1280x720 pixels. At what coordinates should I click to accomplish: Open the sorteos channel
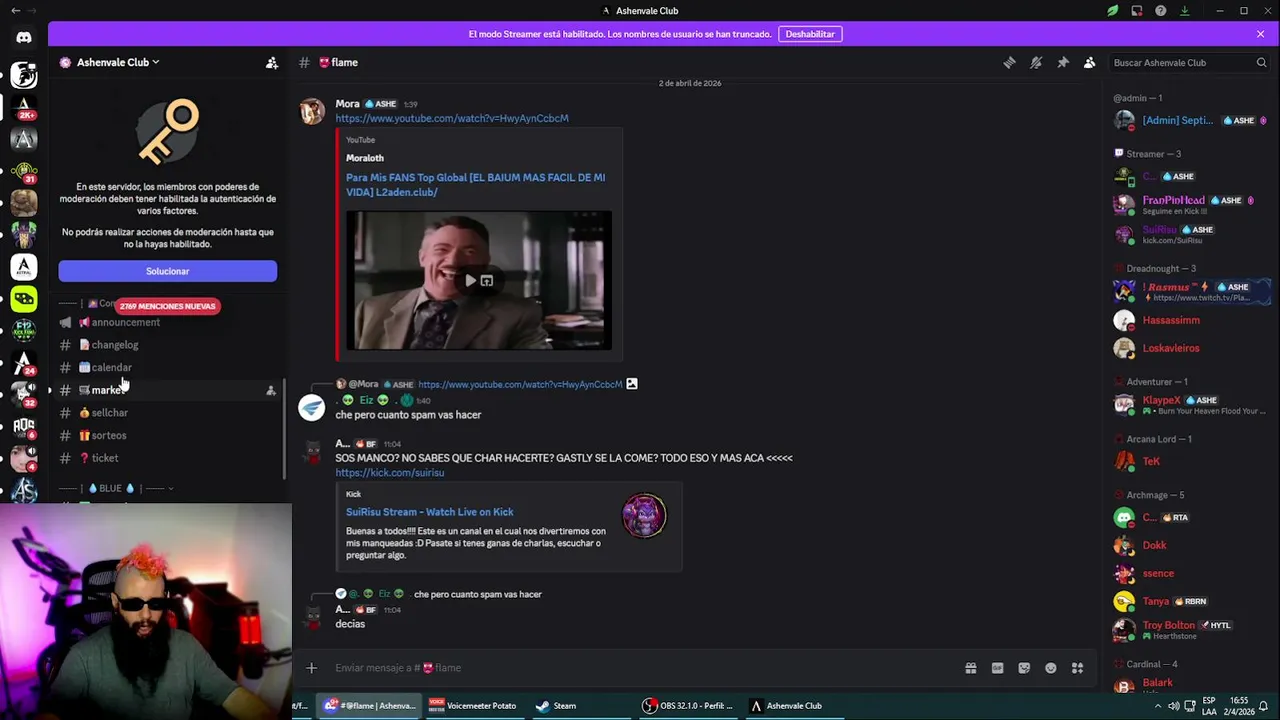tap(167, 435)
